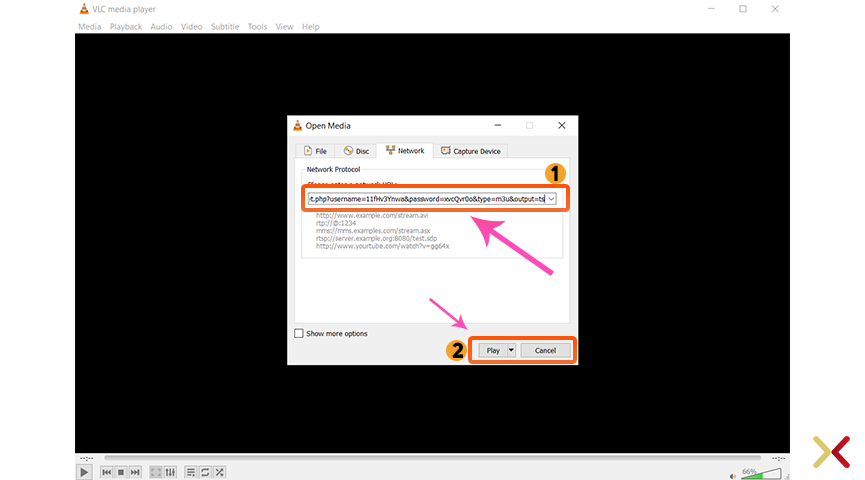Open the Playback menu

[x=126, y=26]
